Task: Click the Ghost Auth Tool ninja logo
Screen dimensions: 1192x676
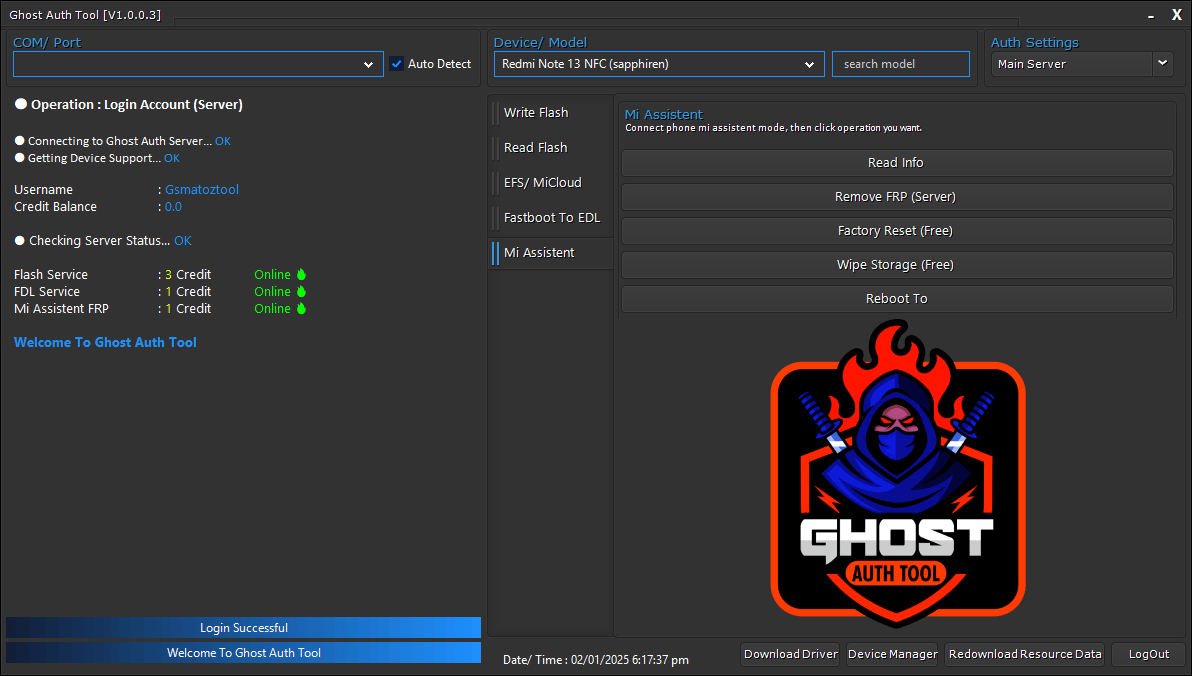Action: (897, 470)
